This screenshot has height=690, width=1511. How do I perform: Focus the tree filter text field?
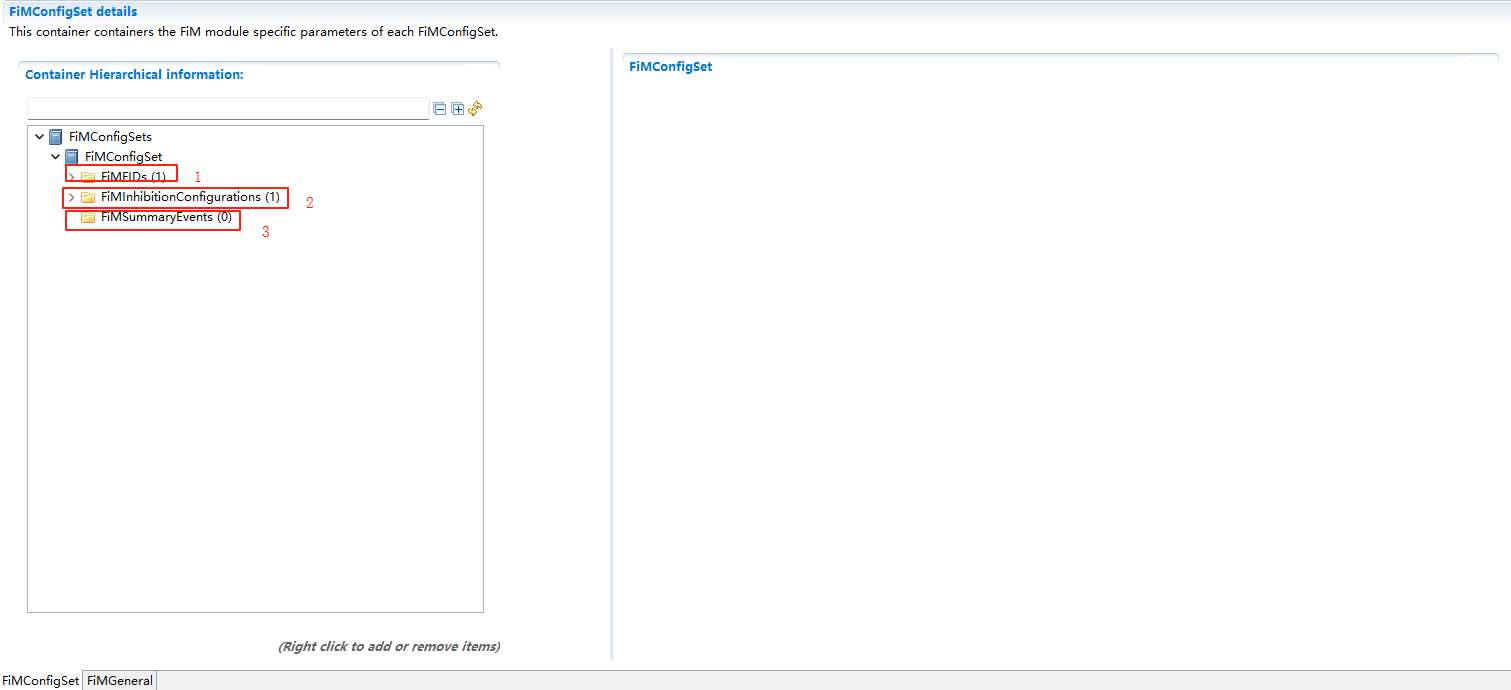tap(228, 109)
